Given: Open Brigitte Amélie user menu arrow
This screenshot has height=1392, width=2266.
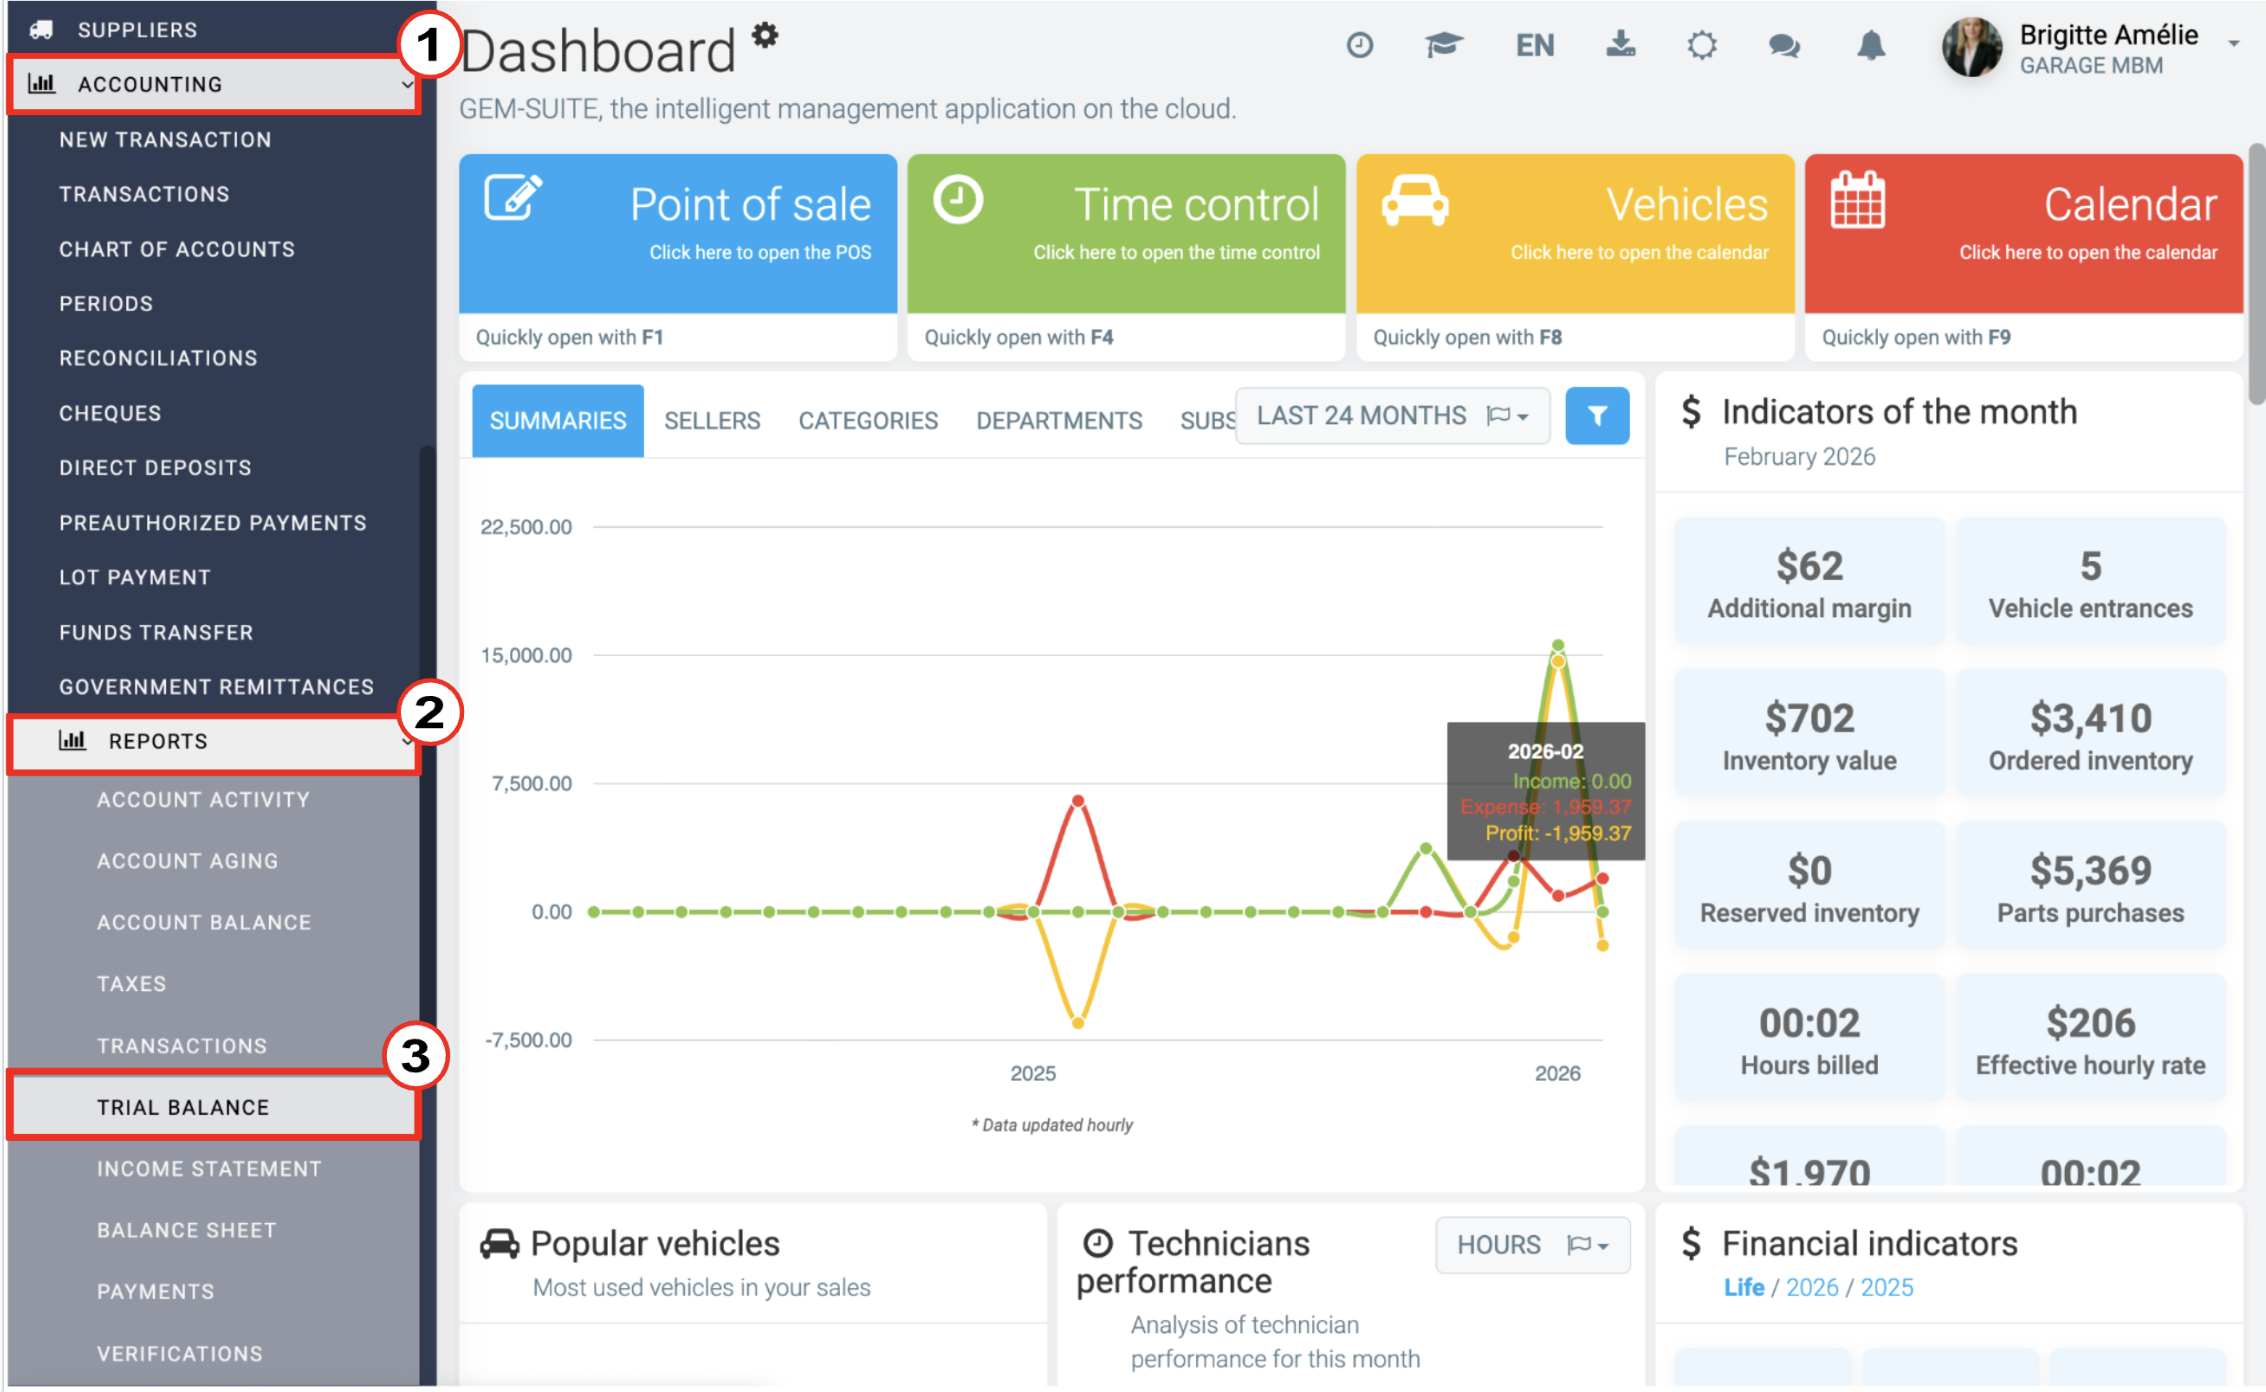Looking at the screenshot, I should 2233,44.
